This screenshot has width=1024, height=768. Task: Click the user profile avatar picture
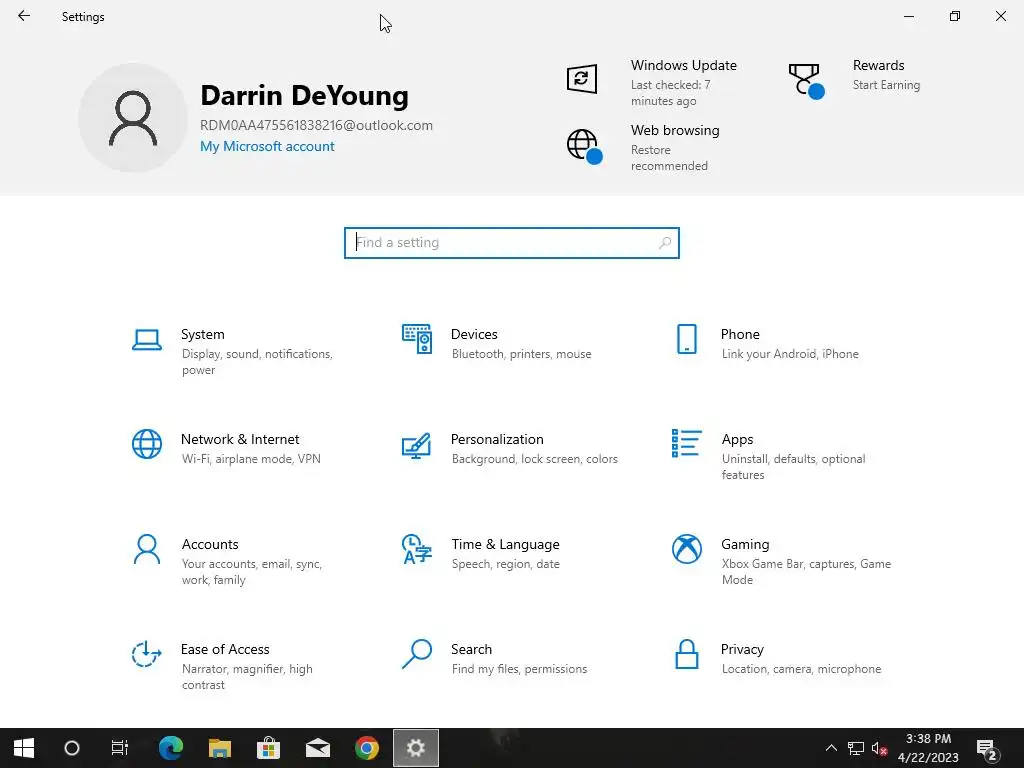click(133, 118)
